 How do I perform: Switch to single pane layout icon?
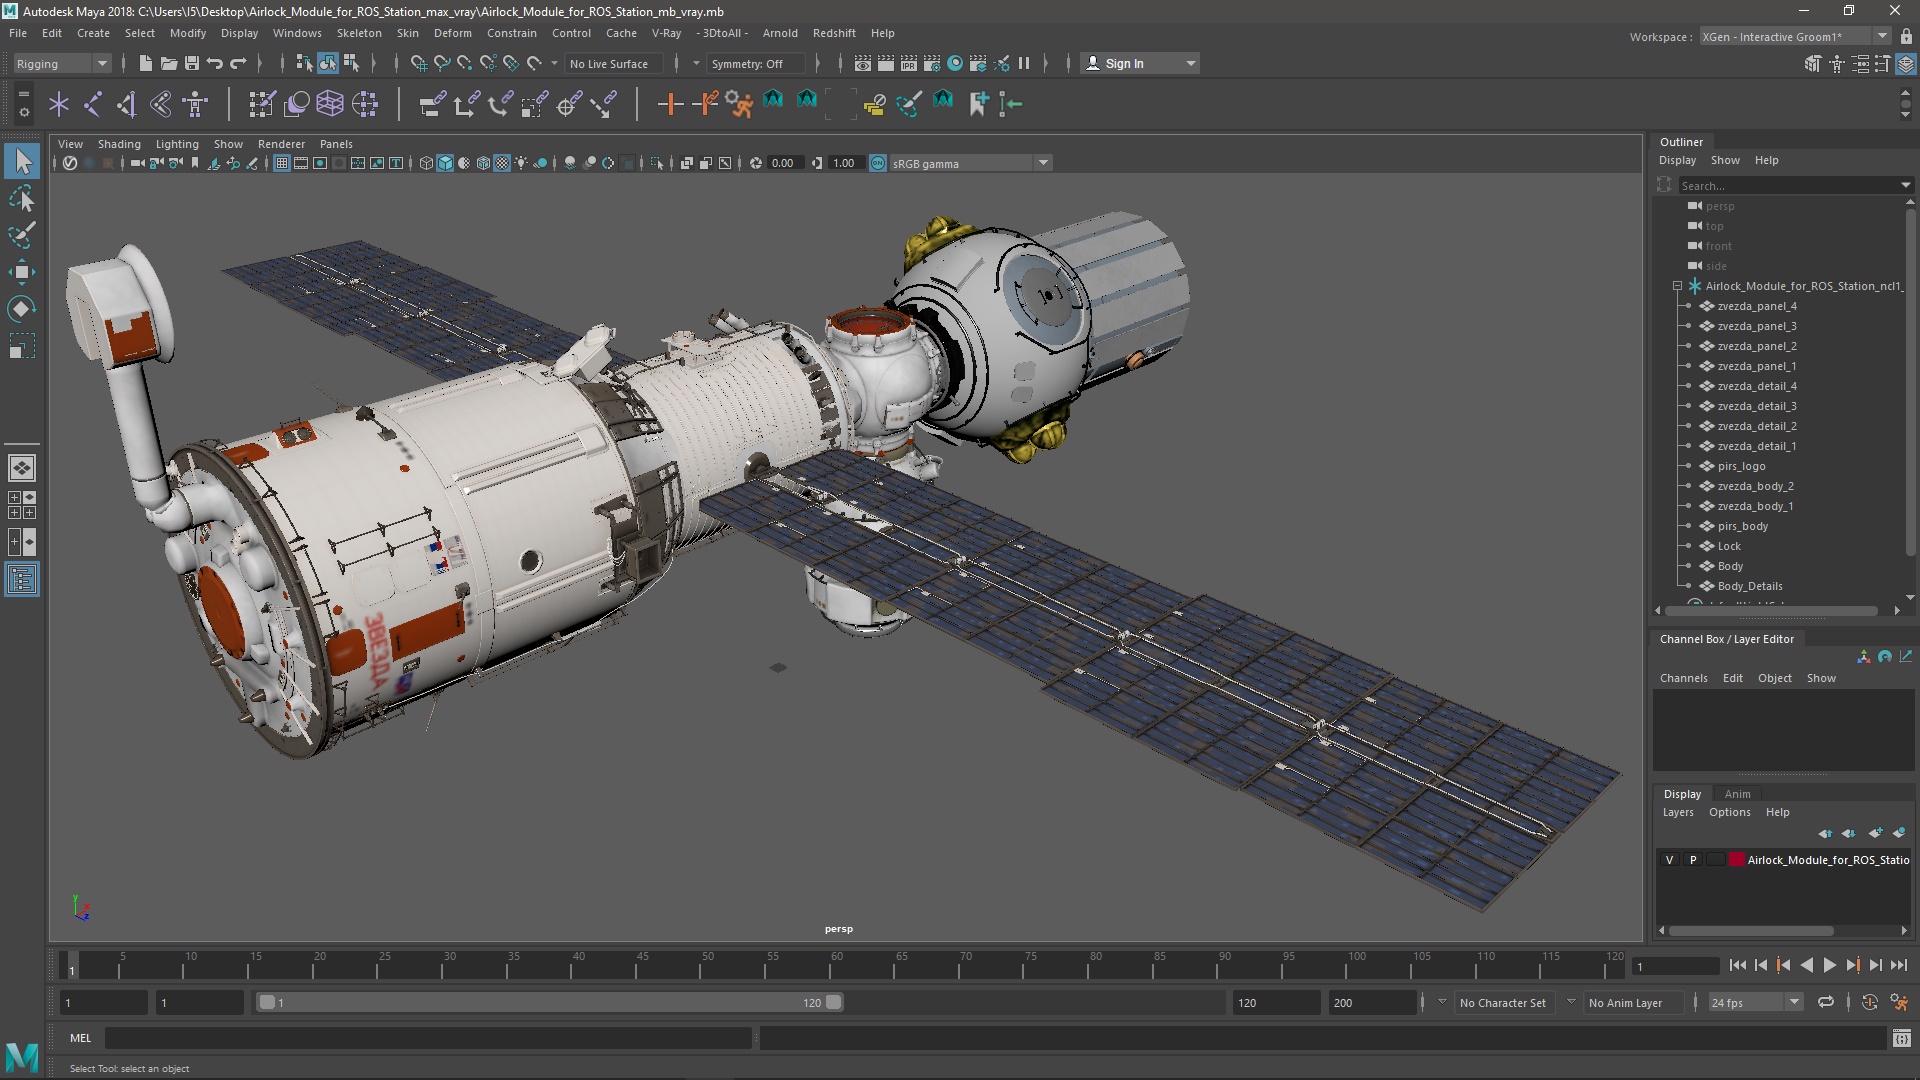22,467
